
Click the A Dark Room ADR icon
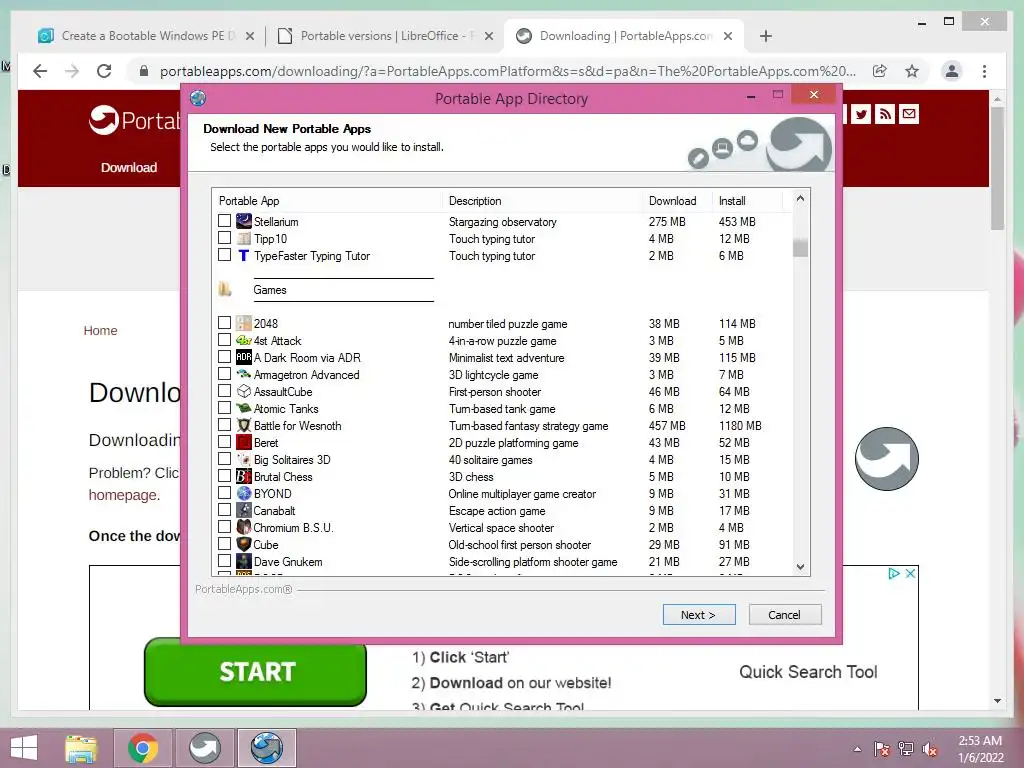pos(244,357)
